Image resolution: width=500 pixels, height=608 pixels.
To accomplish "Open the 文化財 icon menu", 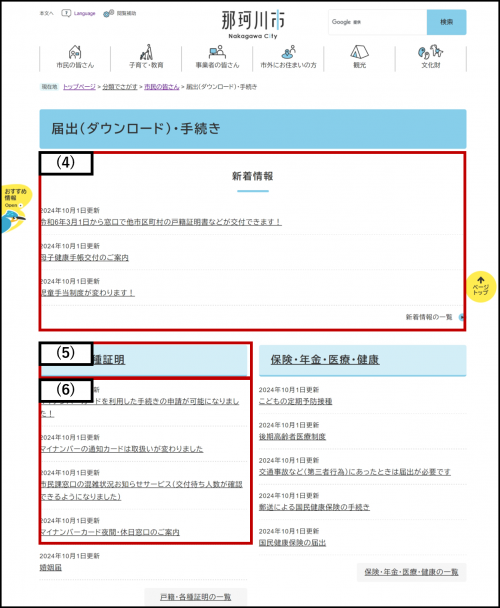I will (431, 57).
